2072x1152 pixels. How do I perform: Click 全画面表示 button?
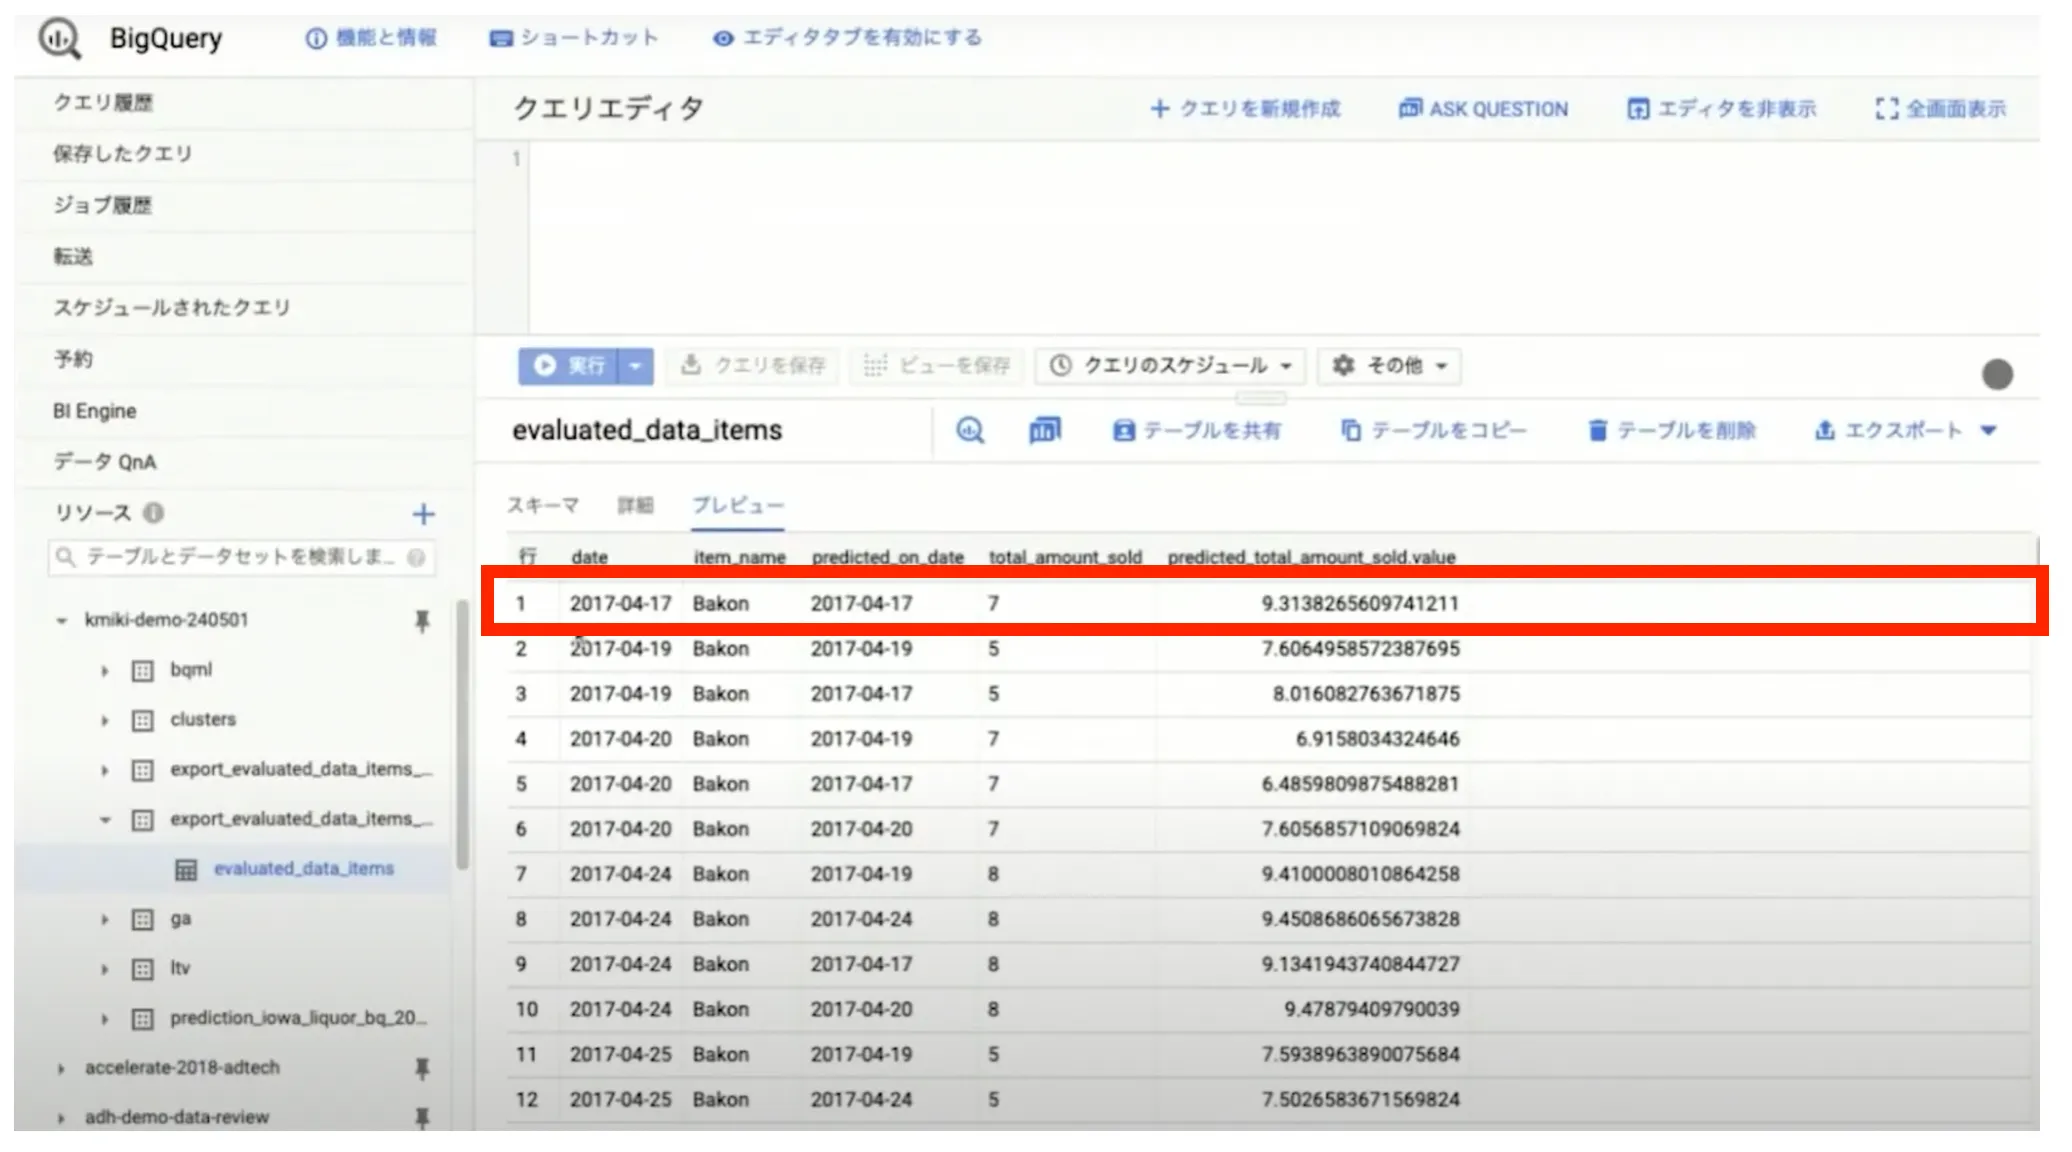point(1941,109)
